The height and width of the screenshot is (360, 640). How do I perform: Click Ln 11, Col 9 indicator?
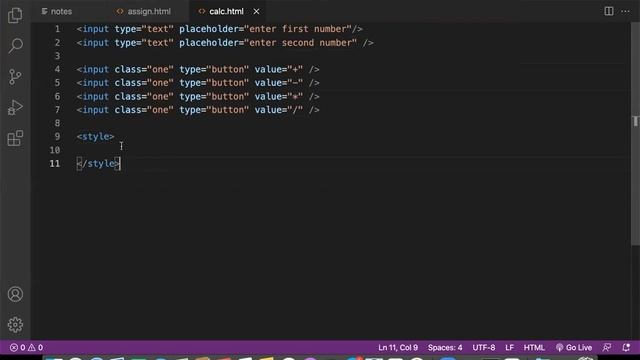tap(398, 347)
